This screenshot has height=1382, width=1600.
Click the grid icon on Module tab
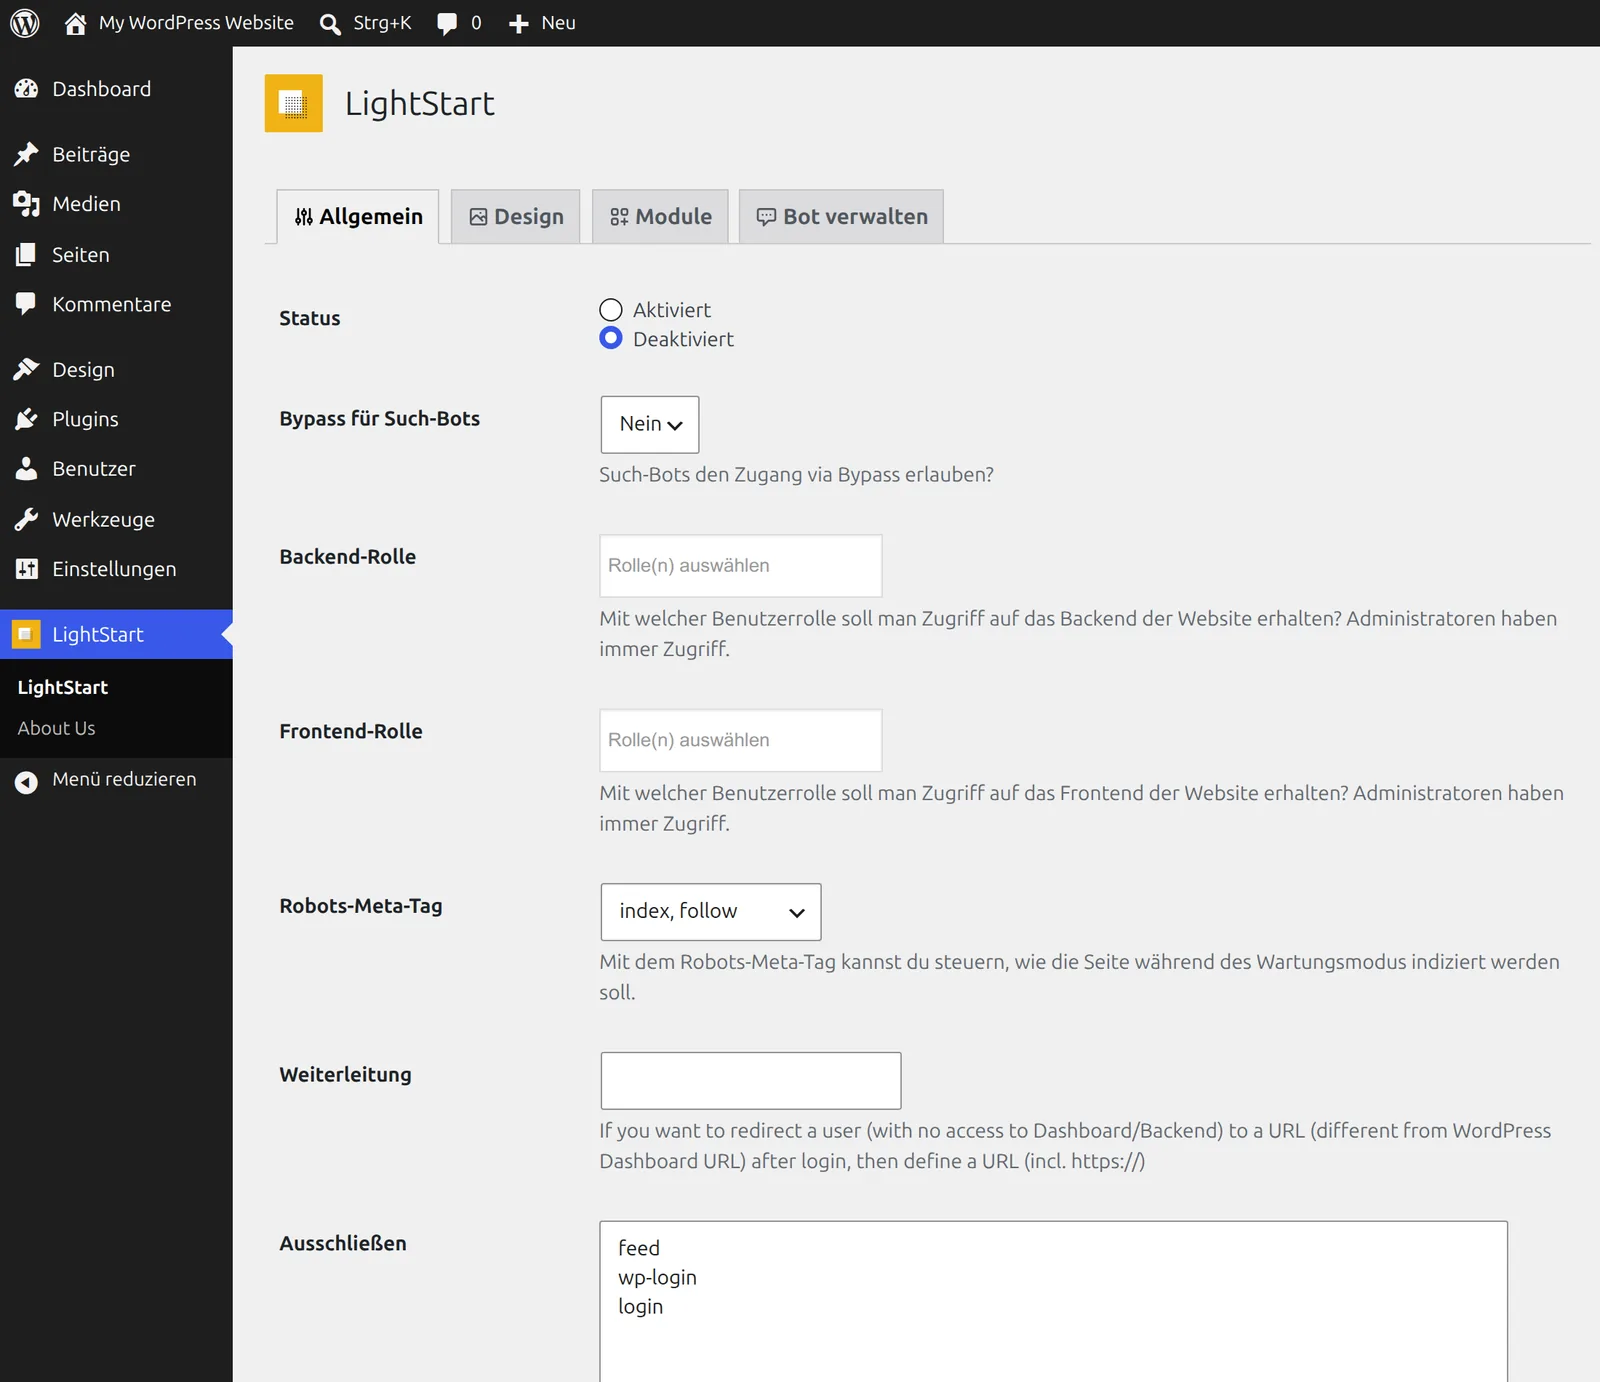coord(619,217)
